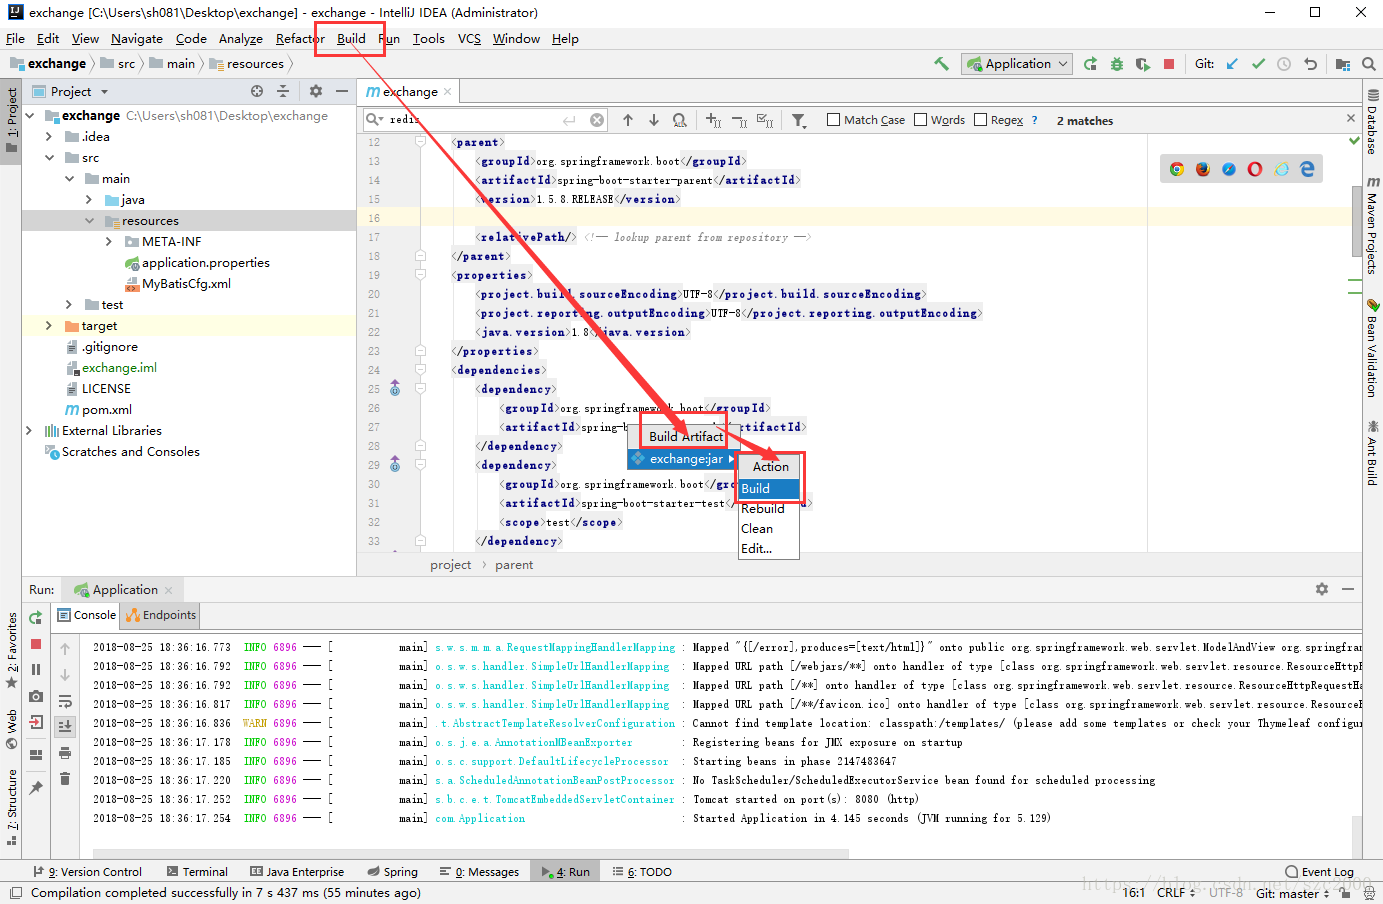Clear the redis search text
Viewport: 1383px width, 904px height.
(597, 120)
